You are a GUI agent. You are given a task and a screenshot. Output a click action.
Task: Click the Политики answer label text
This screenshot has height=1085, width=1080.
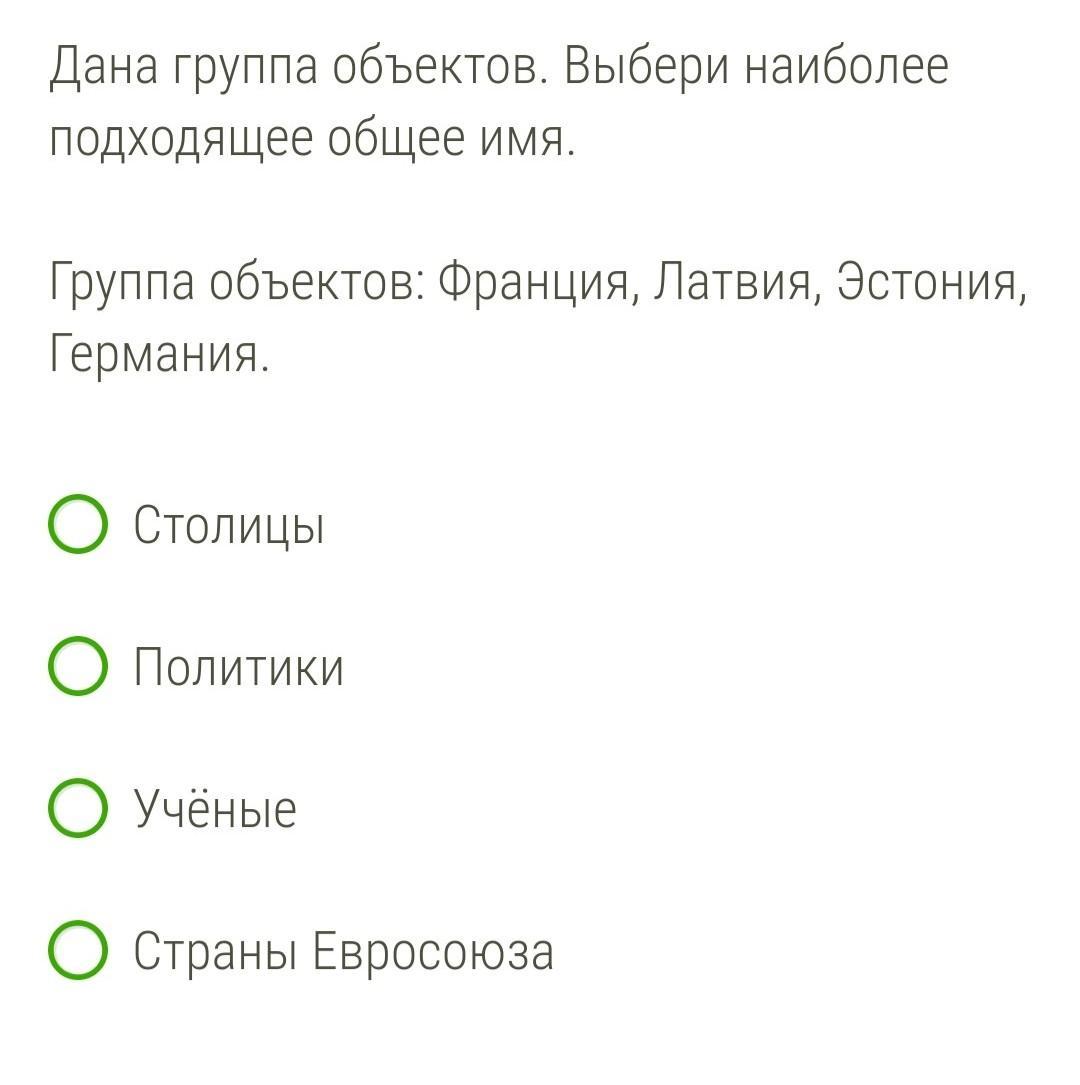coord(239,667)
